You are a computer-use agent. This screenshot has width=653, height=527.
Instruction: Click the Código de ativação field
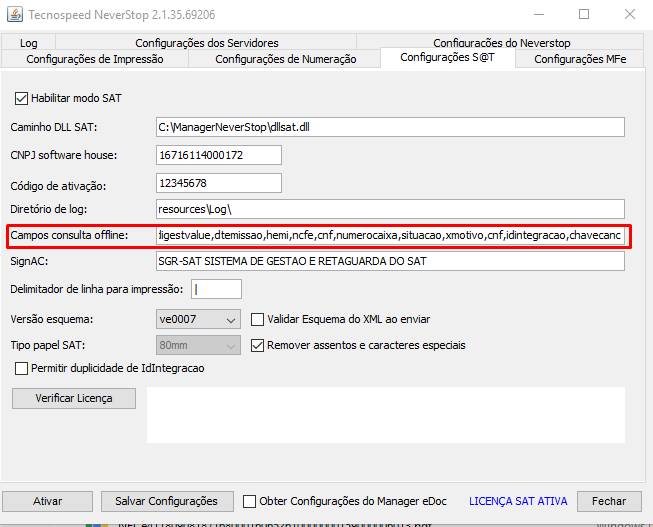219,183
